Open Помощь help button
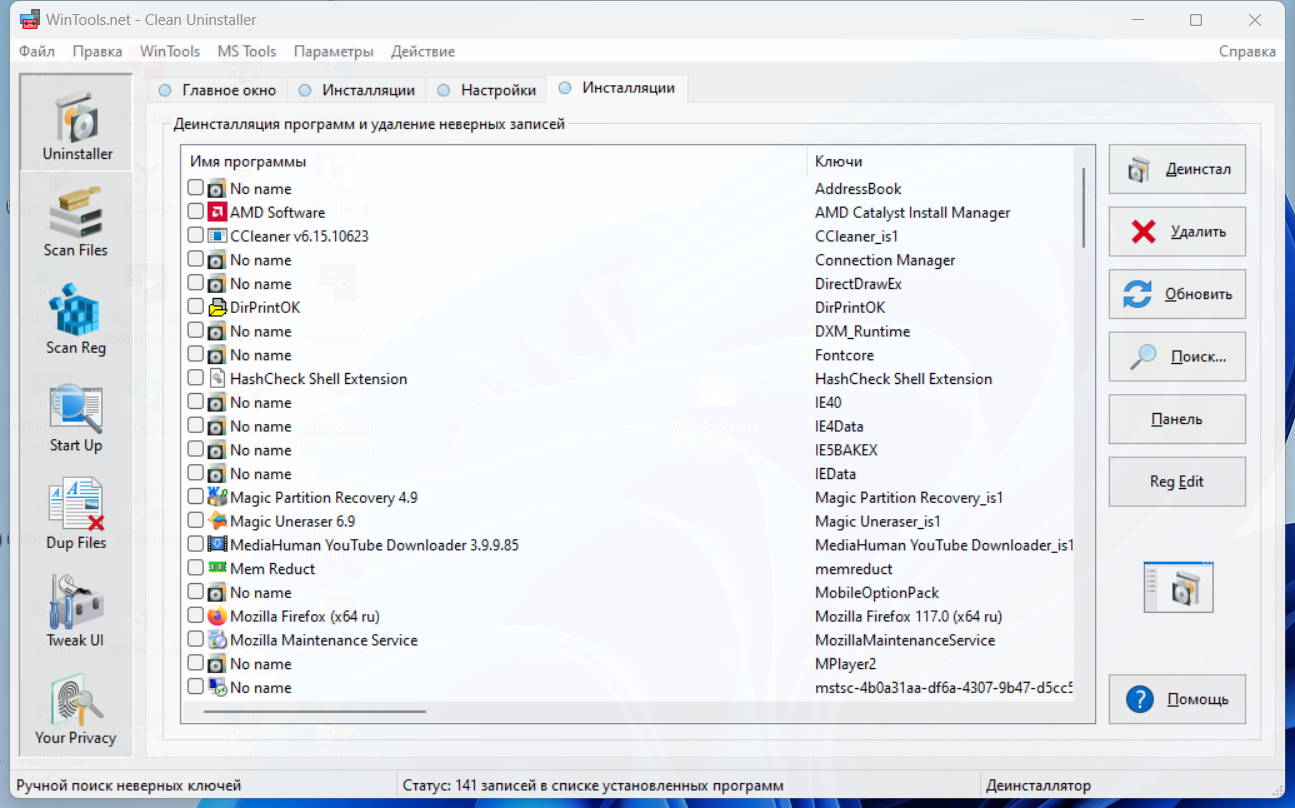1295x808 pixels. 1177,699
